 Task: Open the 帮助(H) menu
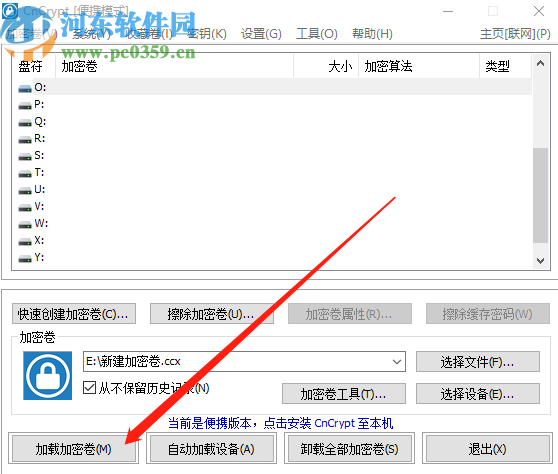[x=372, y=34]
